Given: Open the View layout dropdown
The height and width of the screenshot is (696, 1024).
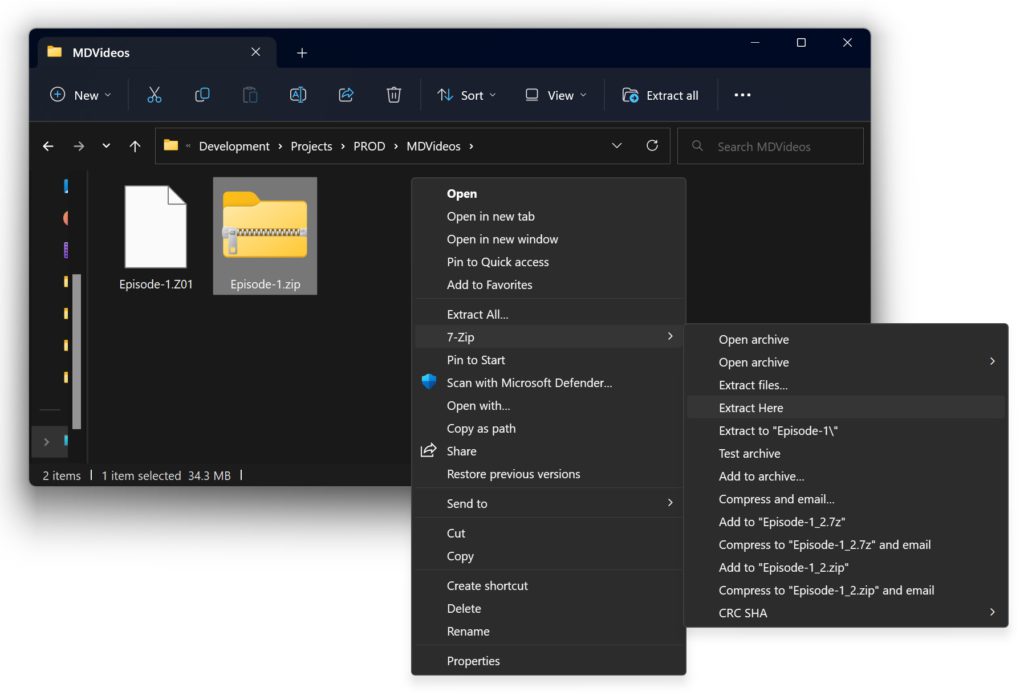Looking at the screenshot, I should pyautogui.click(x=555, y=95).
